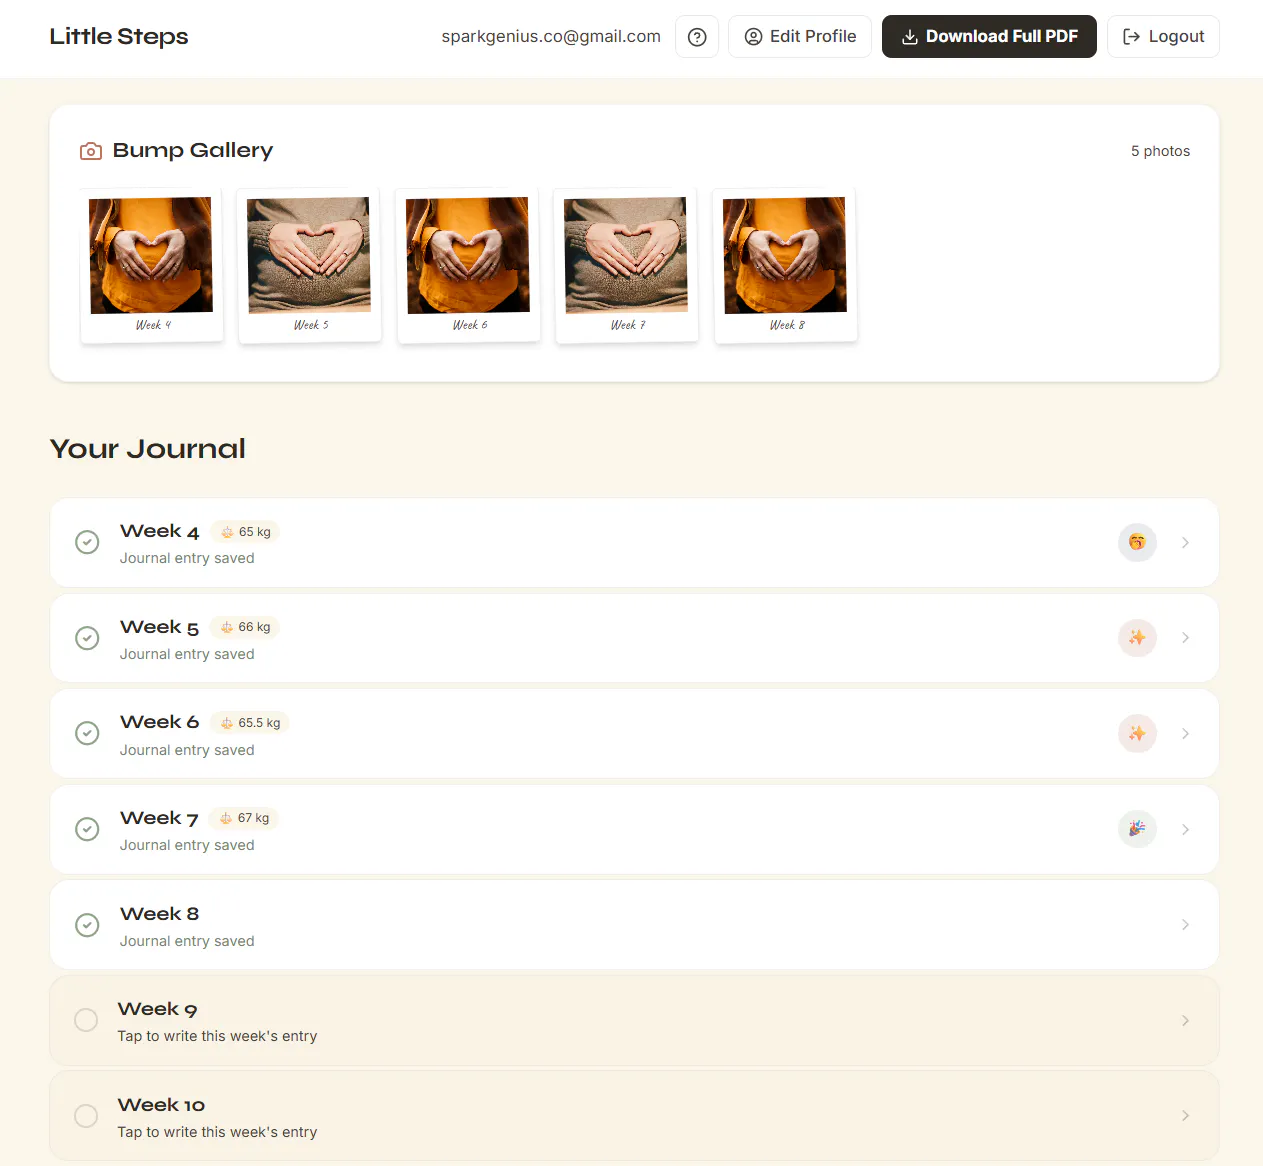Expand the Week 4 entry chevron
This screenshot has height=1166, width=1263.
[x=1185, y=542]
